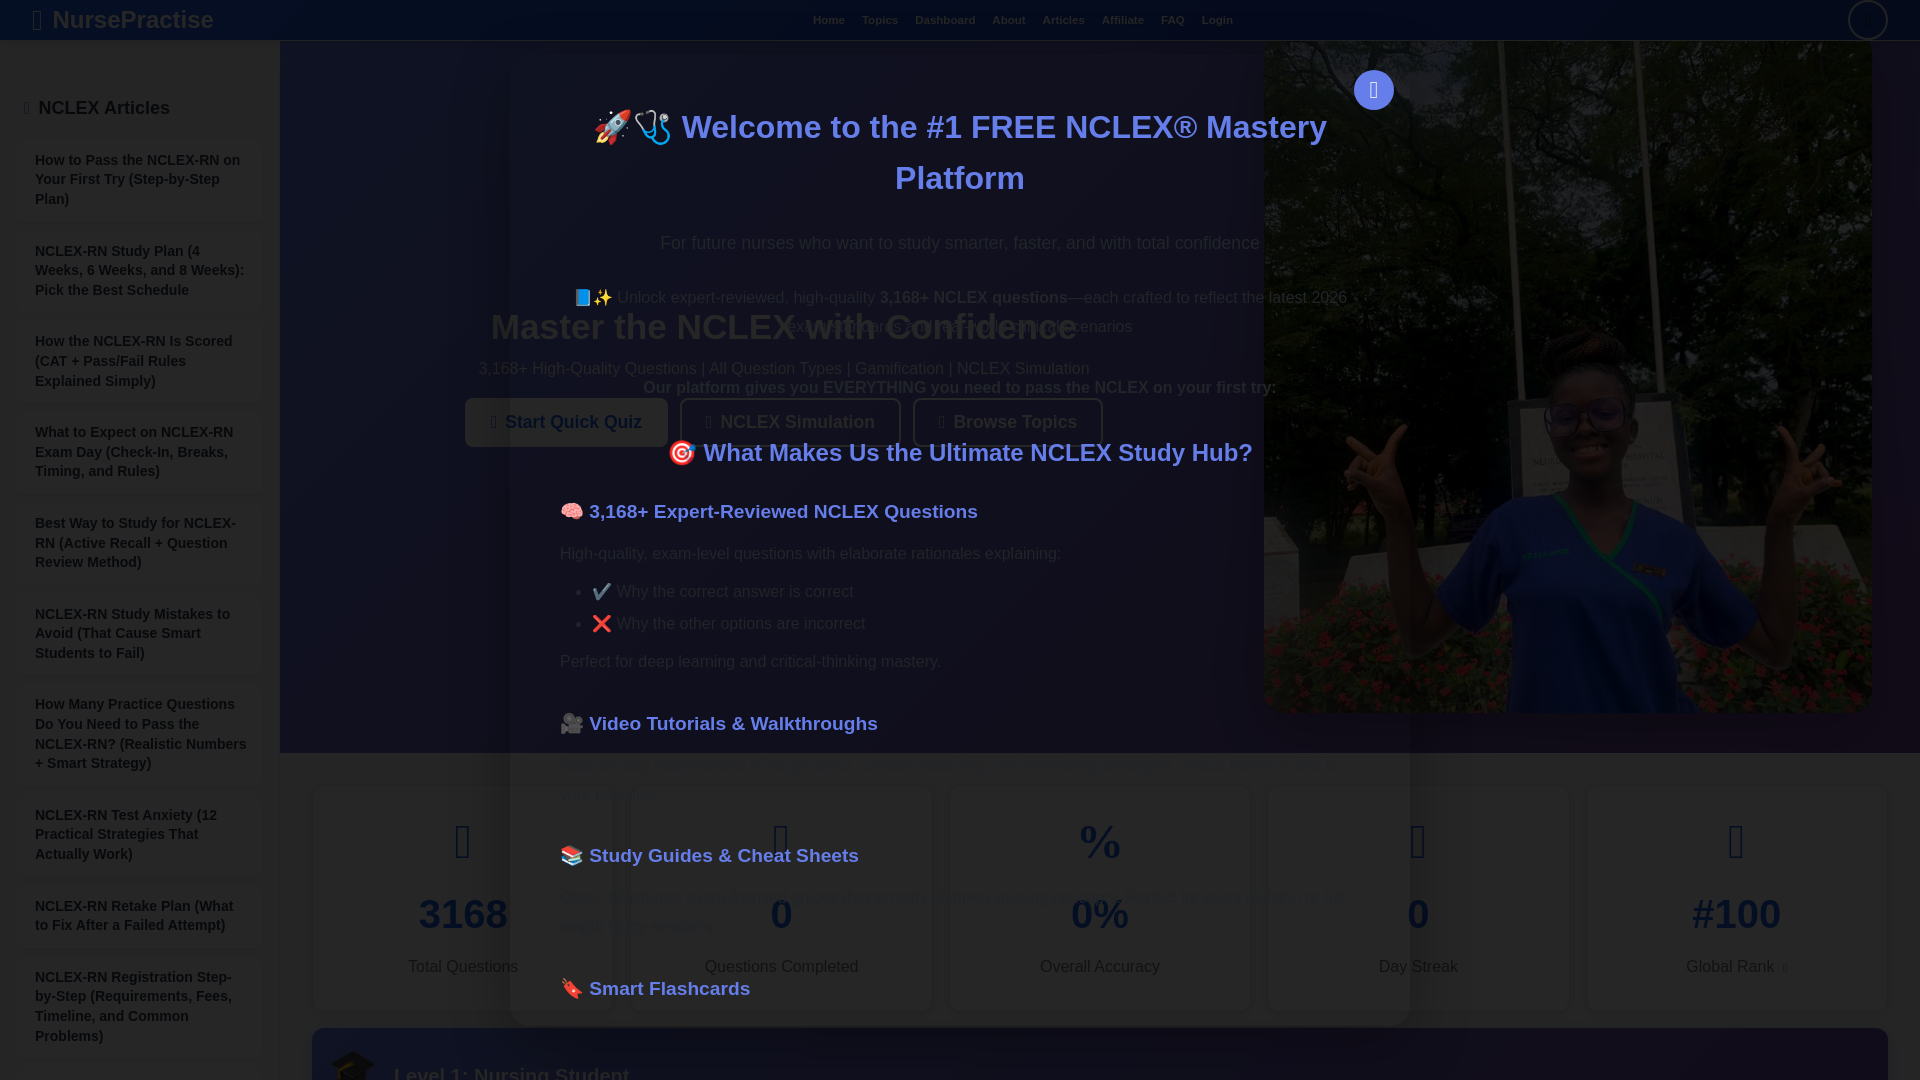
Task: Click the #100 global rank value
Action: pos(1736,915)
